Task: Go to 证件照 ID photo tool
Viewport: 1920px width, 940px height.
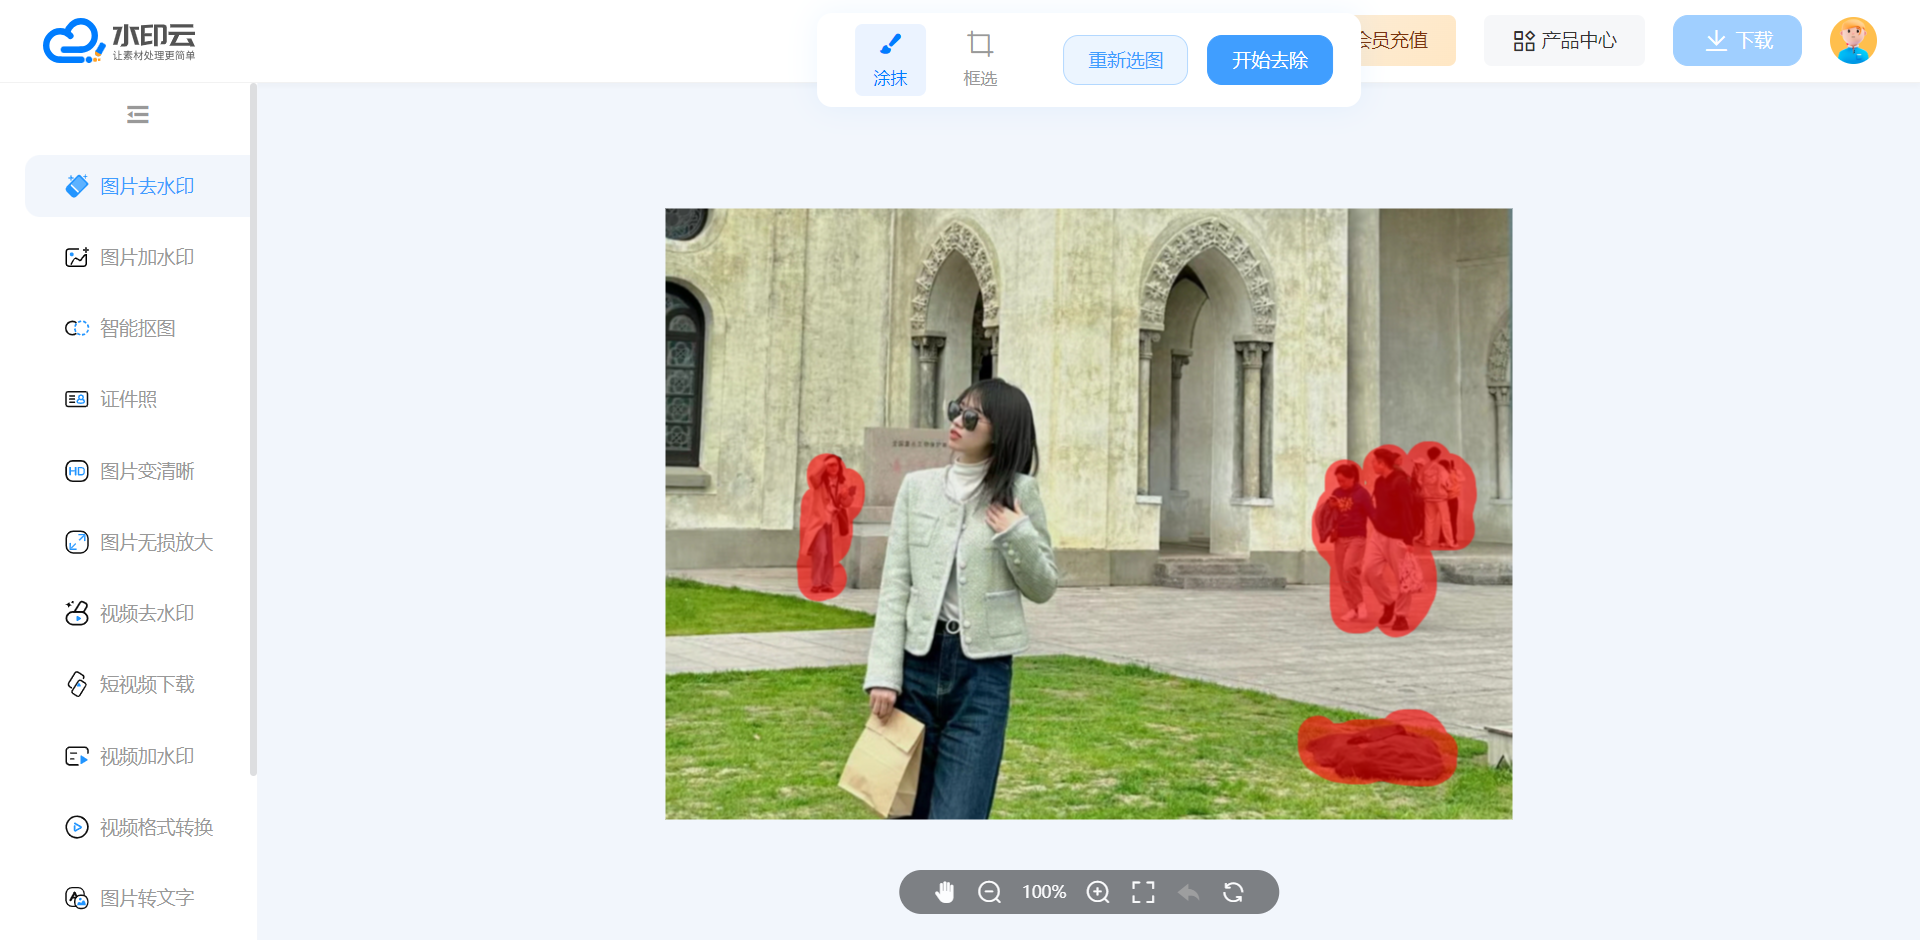Action: pyautogui.click(x=128, y=399)
